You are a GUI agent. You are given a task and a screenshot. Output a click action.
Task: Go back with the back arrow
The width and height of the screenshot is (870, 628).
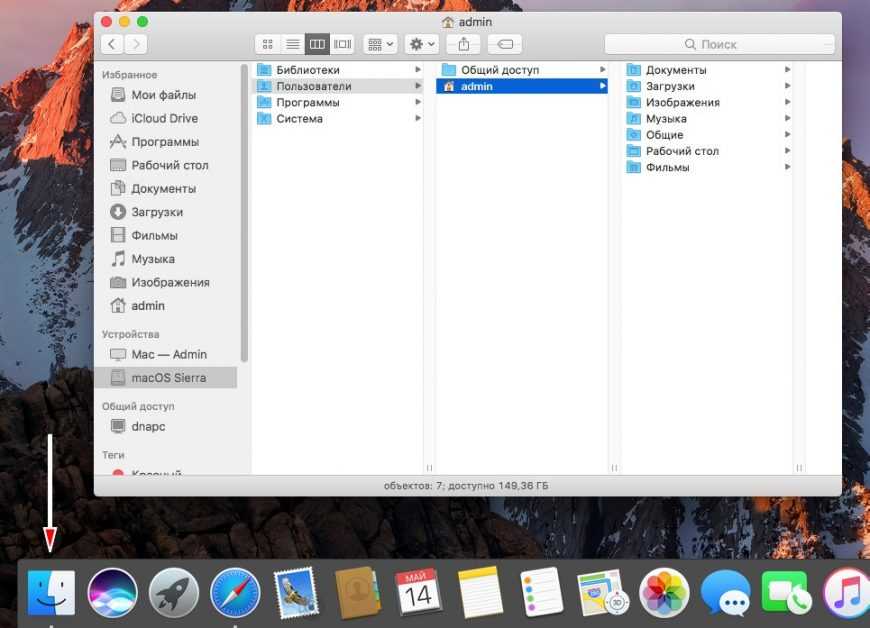111,44
